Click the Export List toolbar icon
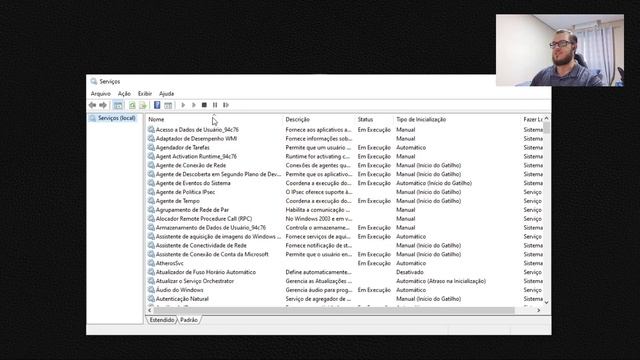The height and width of the screenshot is (360, 640). click(142, 105)
